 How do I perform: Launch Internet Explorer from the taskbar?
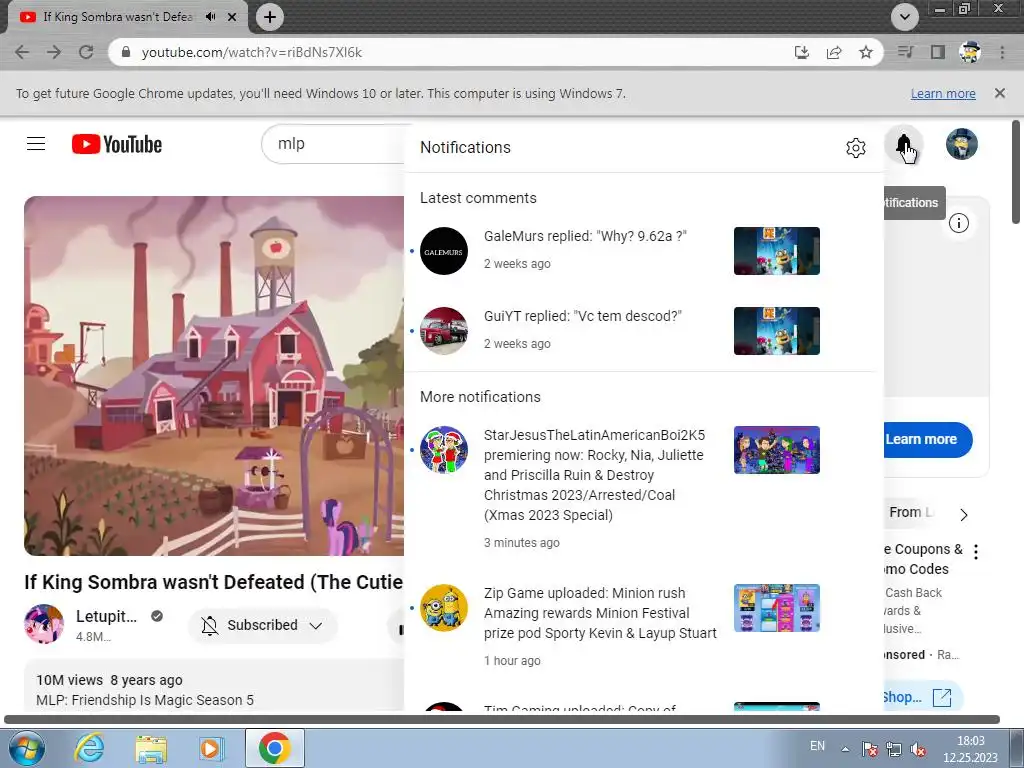(x=89, y=748)
